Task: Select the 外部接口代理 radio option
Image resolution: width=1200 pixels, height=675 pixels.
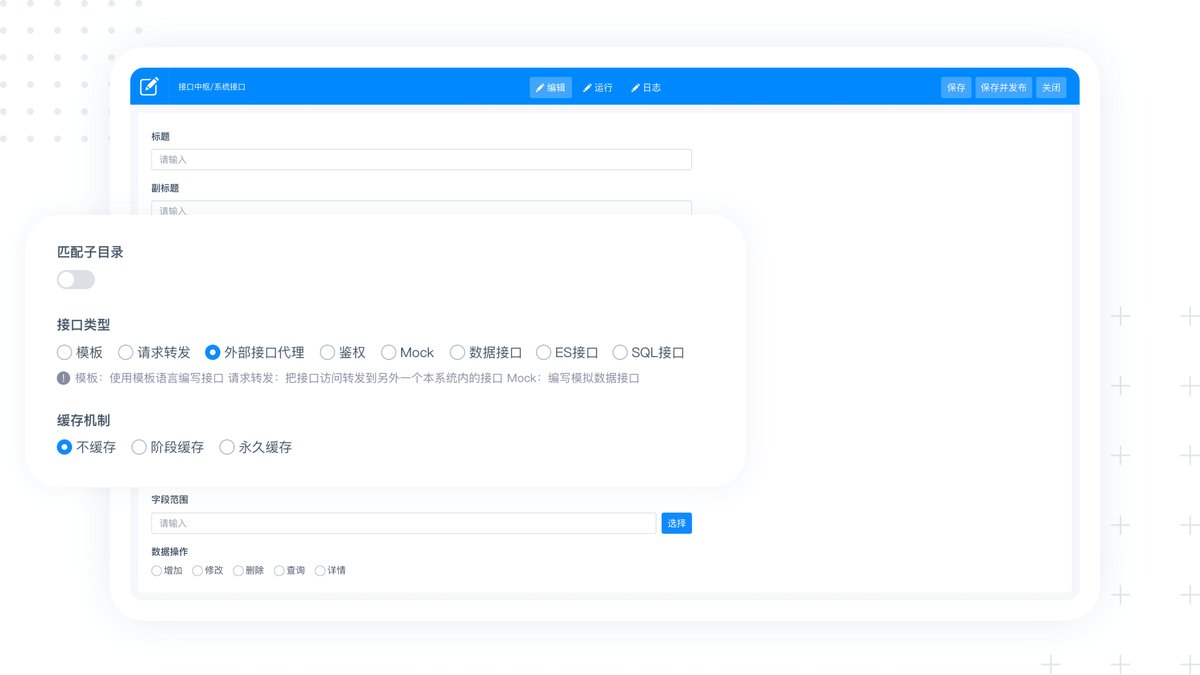Action: click(x=255, y=352)
